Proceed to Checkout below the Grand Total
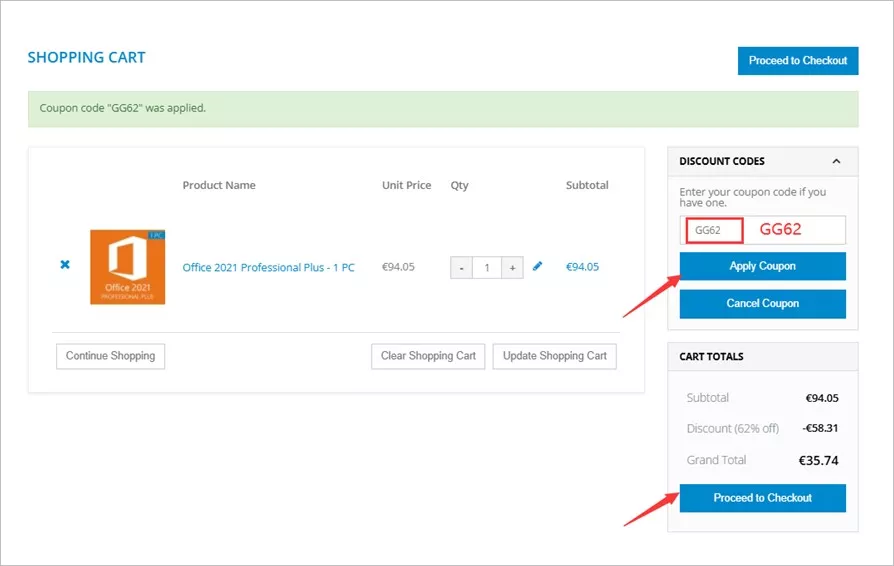This screenshot has height=566, width=894. click(x=762, y=498)
